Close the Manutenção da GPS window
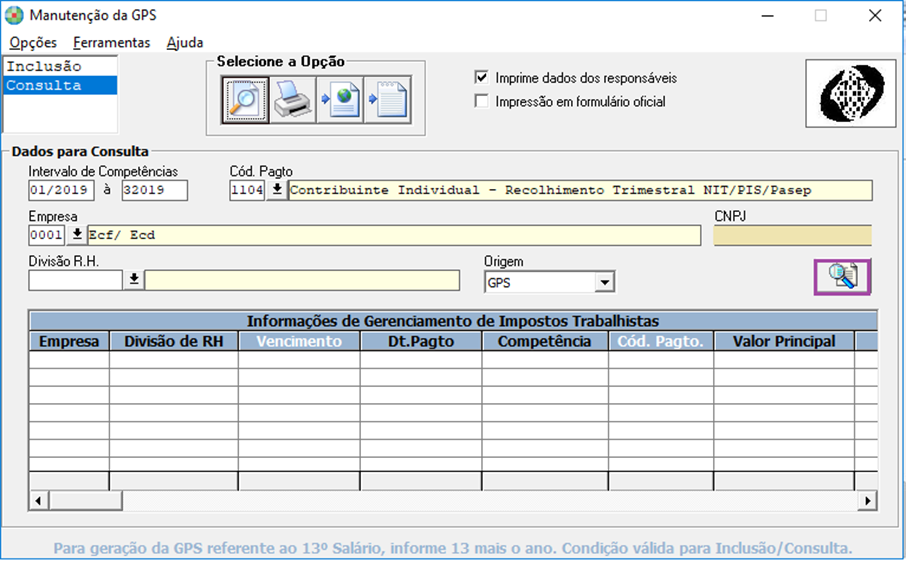This screenshot has height=563, width=906. 875,16
